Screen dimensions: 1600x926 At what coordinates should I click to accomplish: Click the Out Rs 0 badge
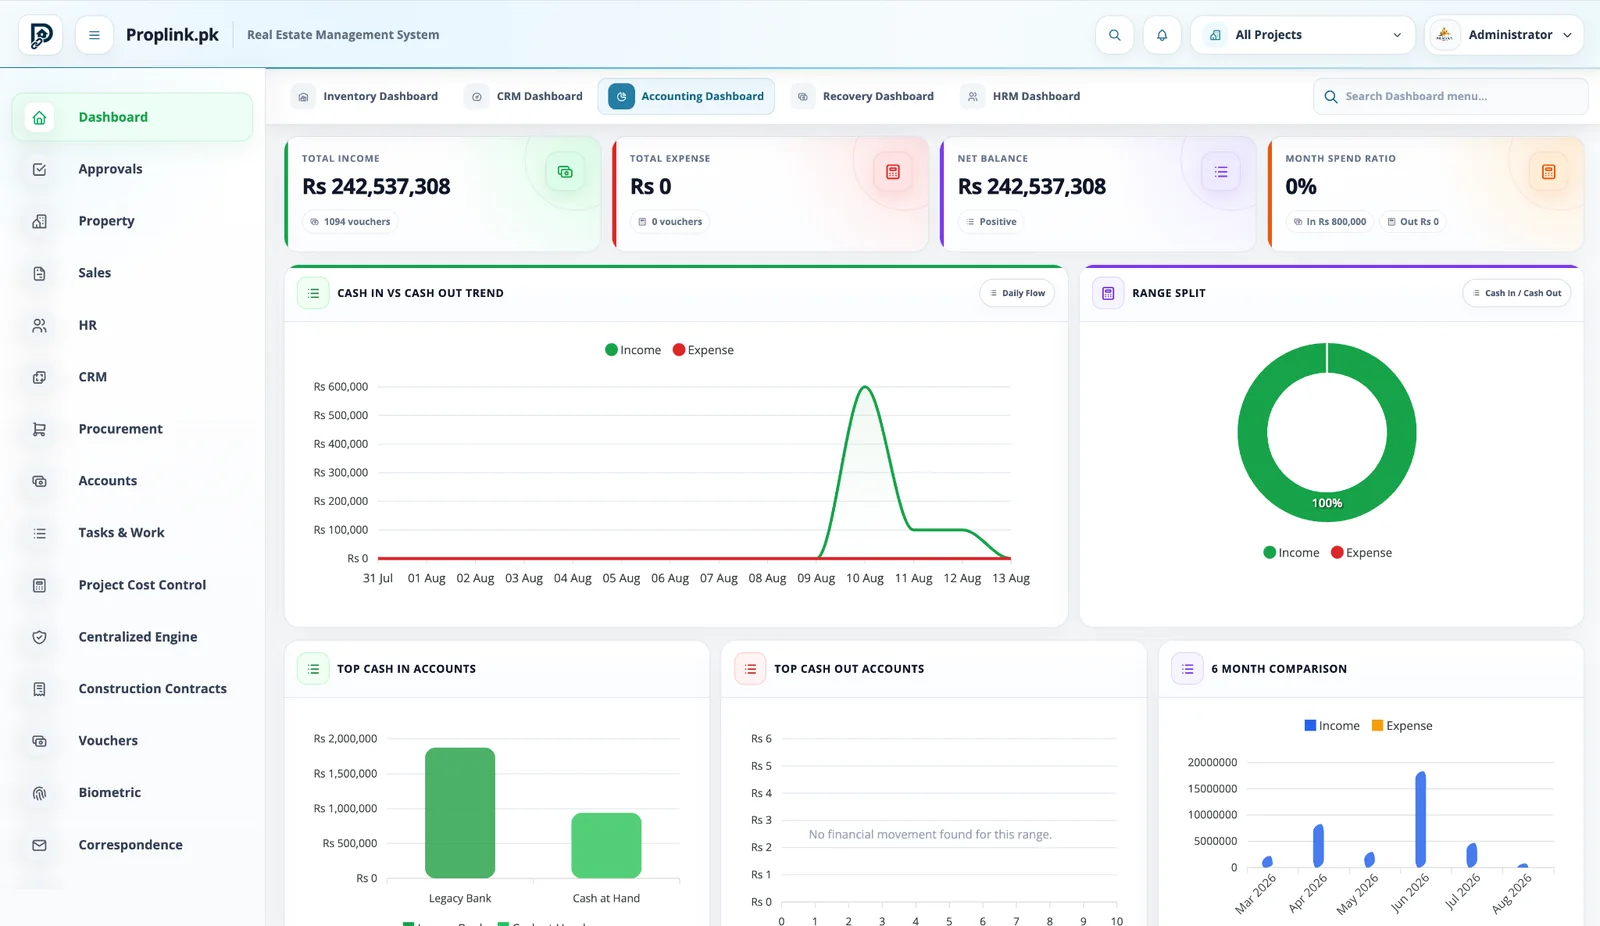[x=1413, y=222]
